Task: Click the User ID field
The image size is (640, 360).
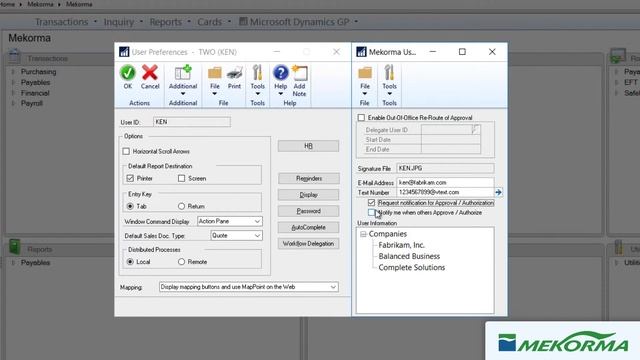Action: (192, 122)
